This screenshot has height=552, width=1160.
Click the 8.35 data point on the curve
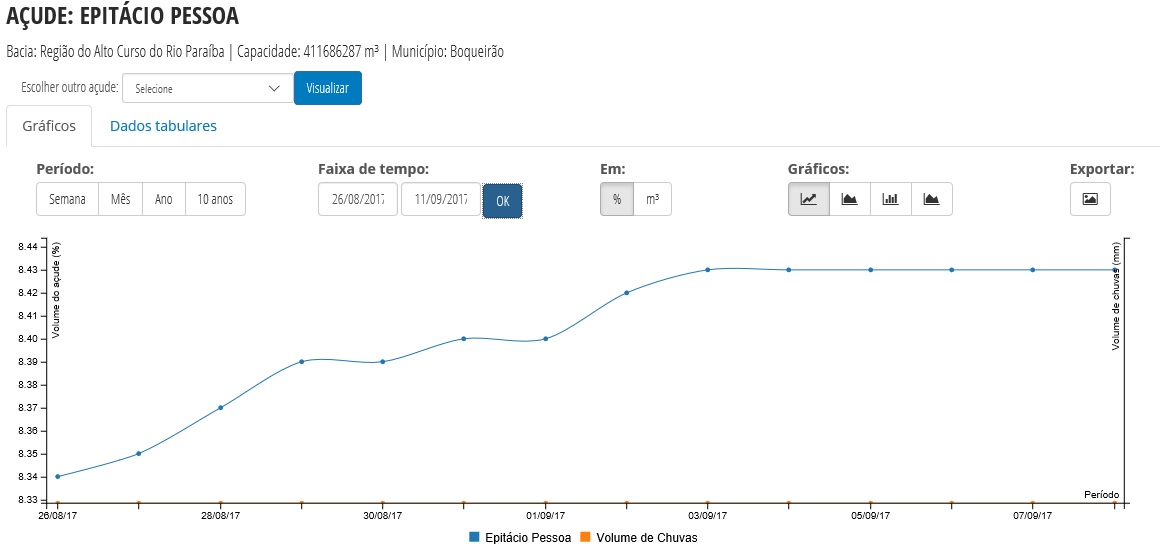coord(139,454)
